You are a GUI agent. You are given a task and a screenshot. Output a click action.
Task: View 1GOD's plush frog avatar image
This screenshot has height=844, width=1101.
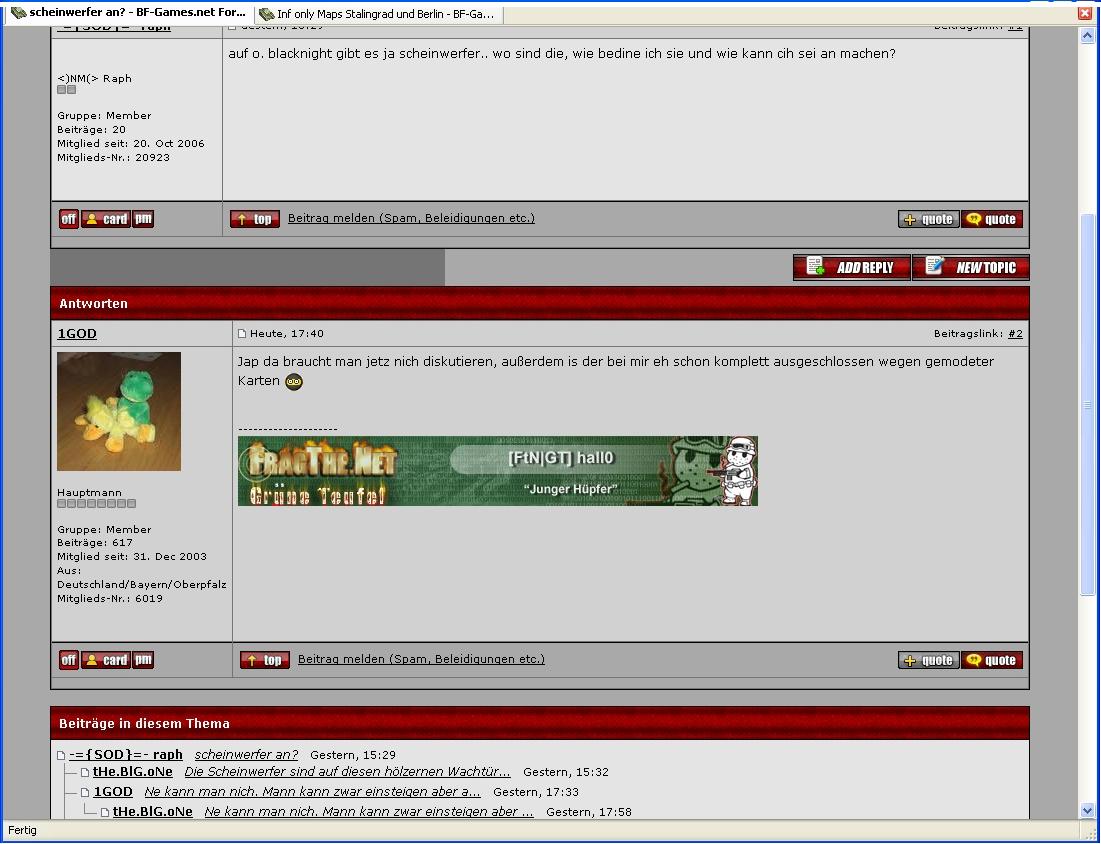tap(119, 411)
